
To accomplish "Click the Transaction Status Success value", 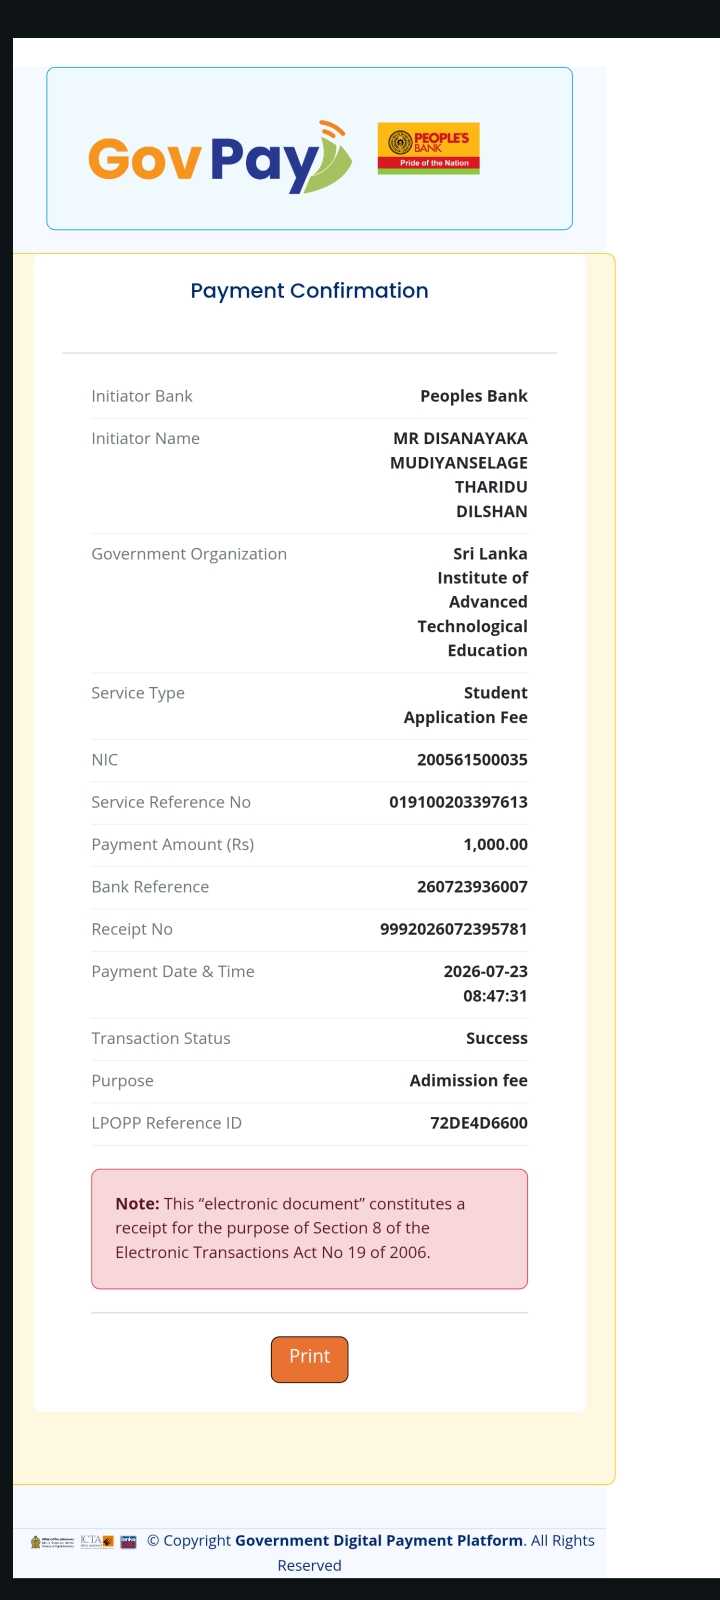I will [497, 1038].
